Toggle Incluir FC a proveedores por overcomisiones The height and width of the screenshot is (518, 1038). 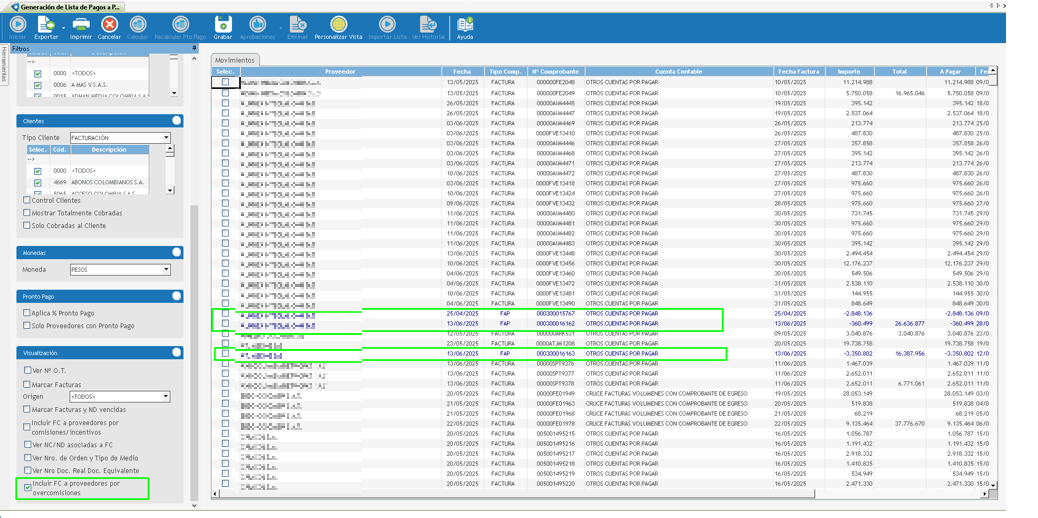point(27,487)
